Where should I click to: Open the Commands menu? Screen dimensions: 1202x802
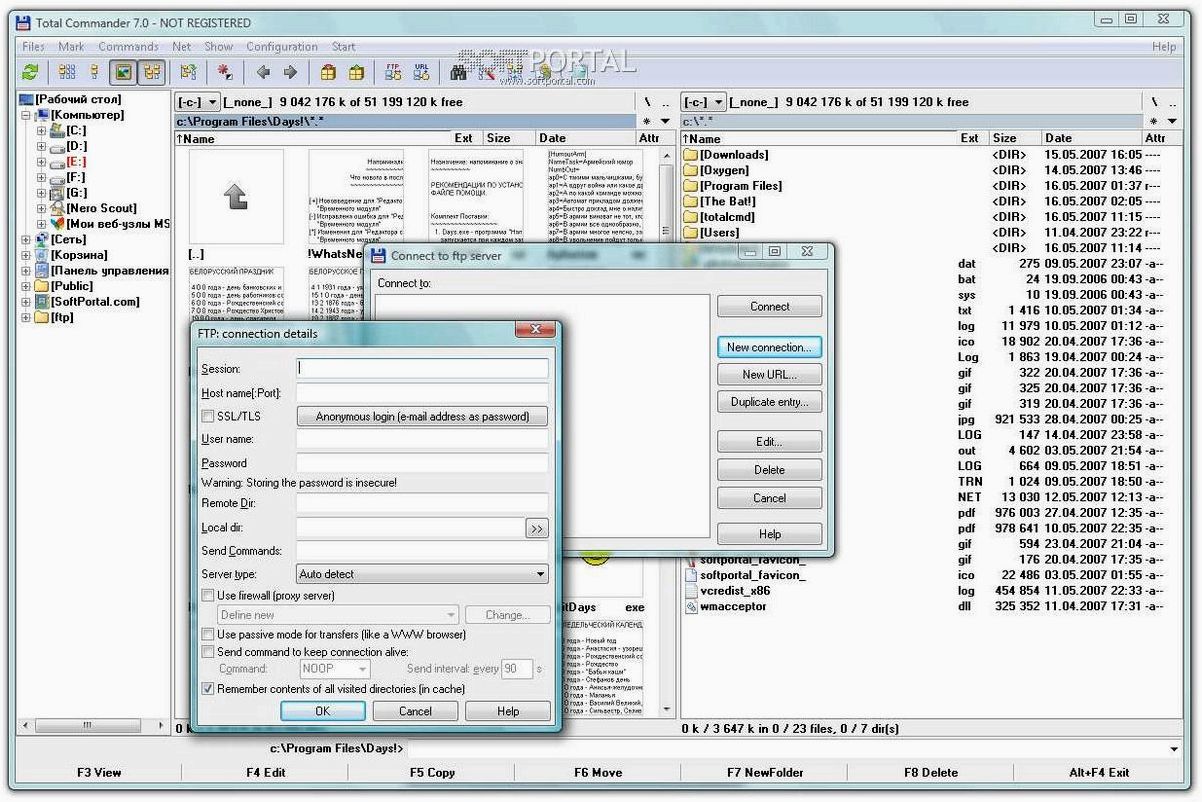click(128, 46)
